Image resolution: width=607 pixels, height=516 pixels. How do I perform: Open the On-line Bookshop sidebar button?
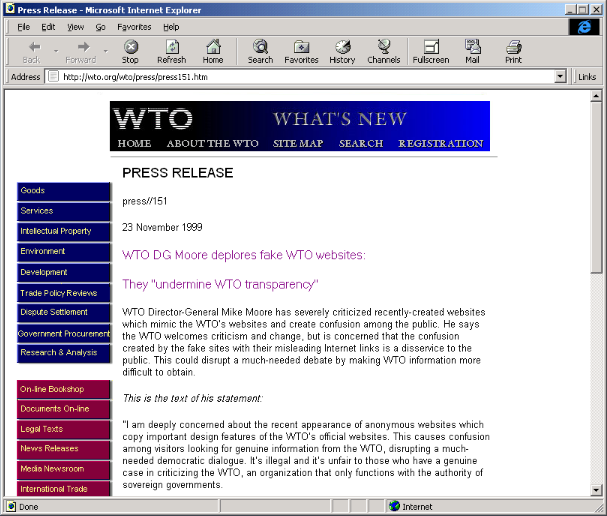[63, 389]
